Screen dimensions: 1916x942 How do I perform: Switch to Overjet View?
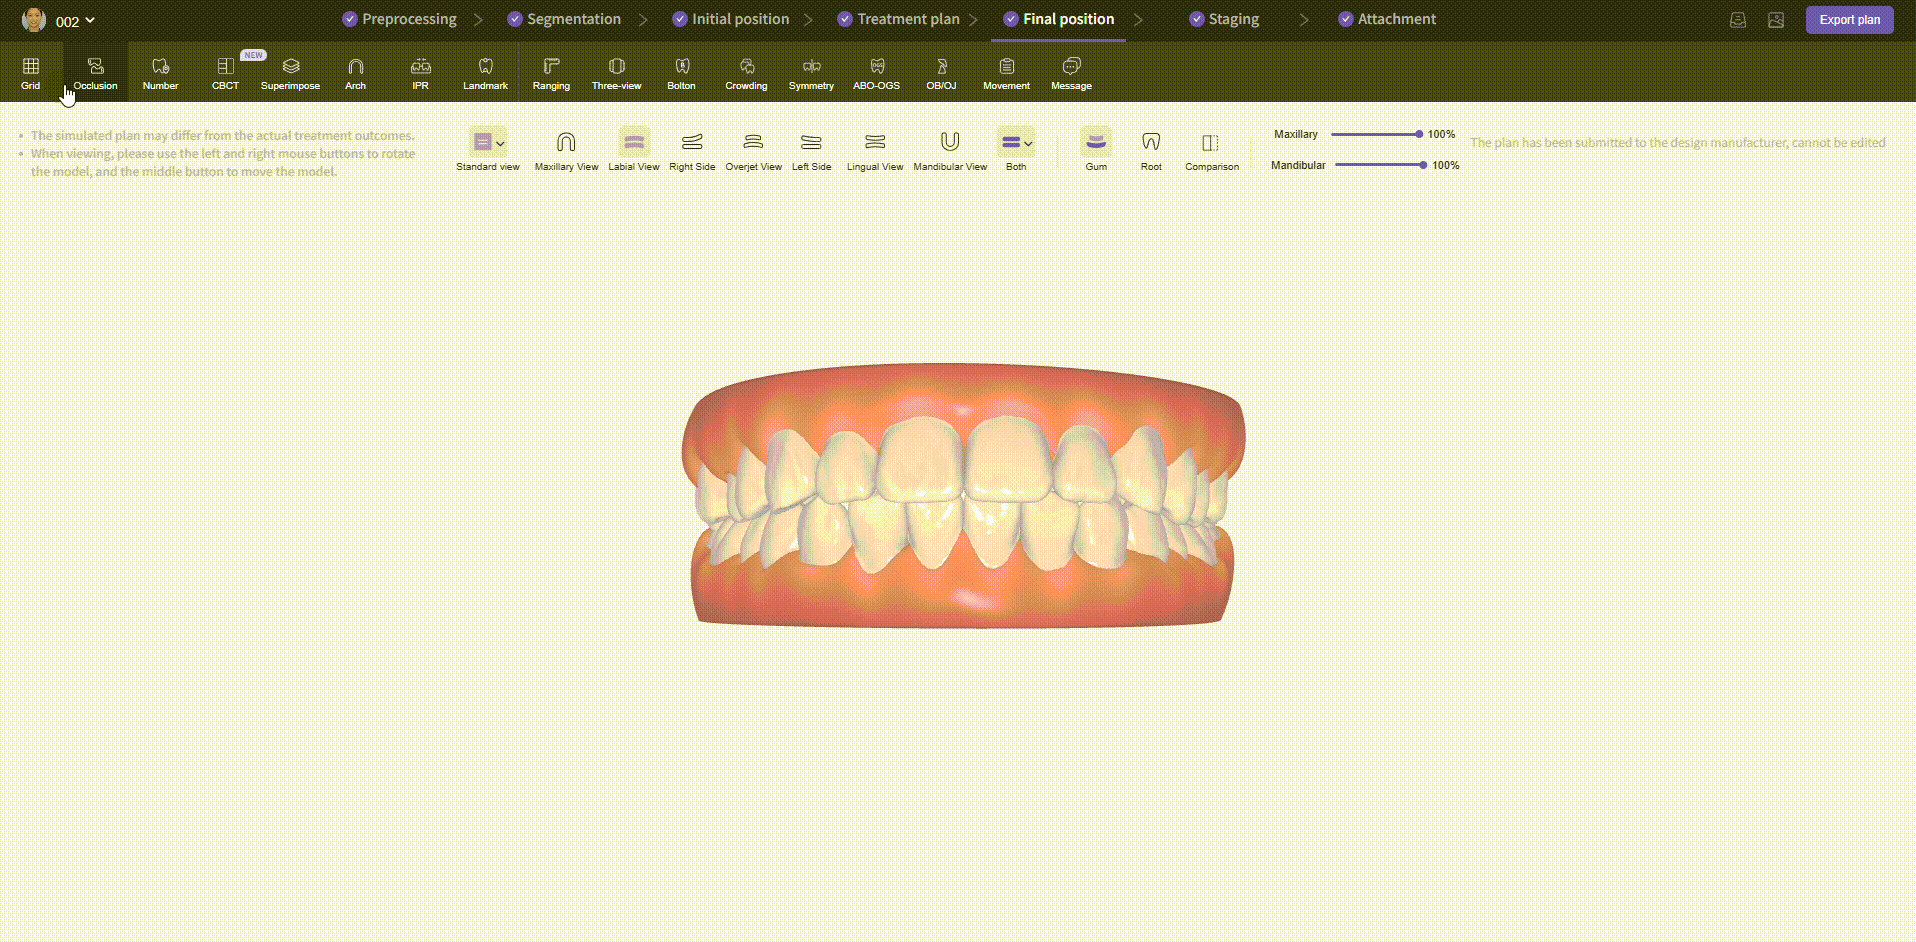pyautogui.click(x=753, y=151)
